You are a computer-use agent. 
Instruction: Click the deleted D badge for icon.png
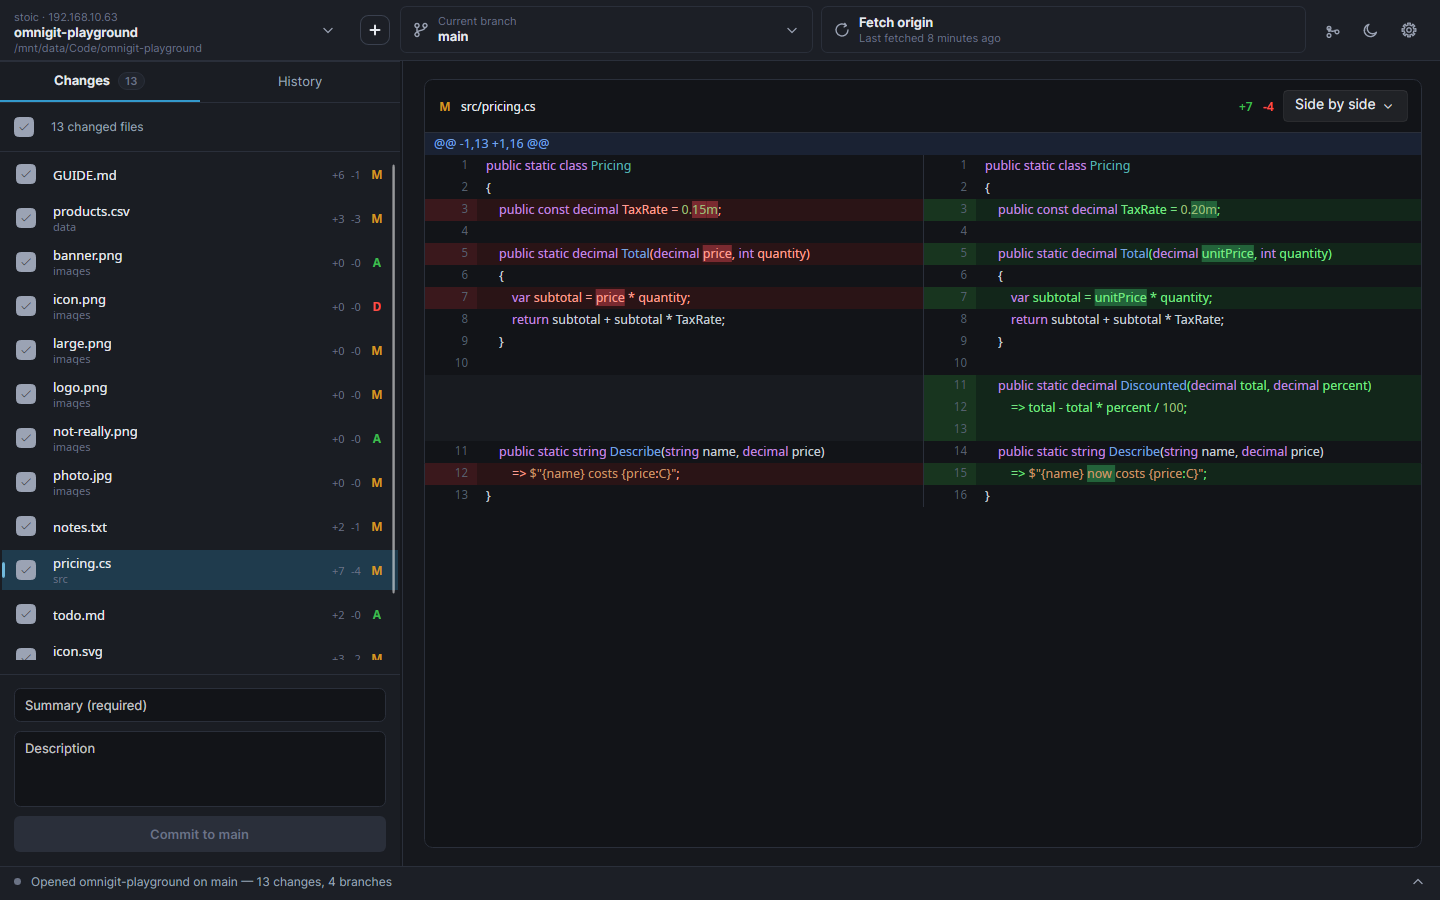pyautogui.click(x=377, y=307)
